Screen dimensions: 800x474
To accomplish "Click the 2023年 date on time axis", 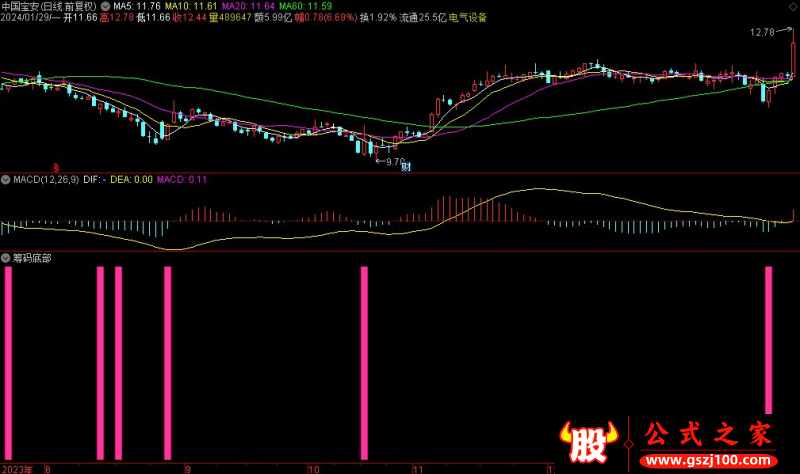I will click(x=18, y=467).
